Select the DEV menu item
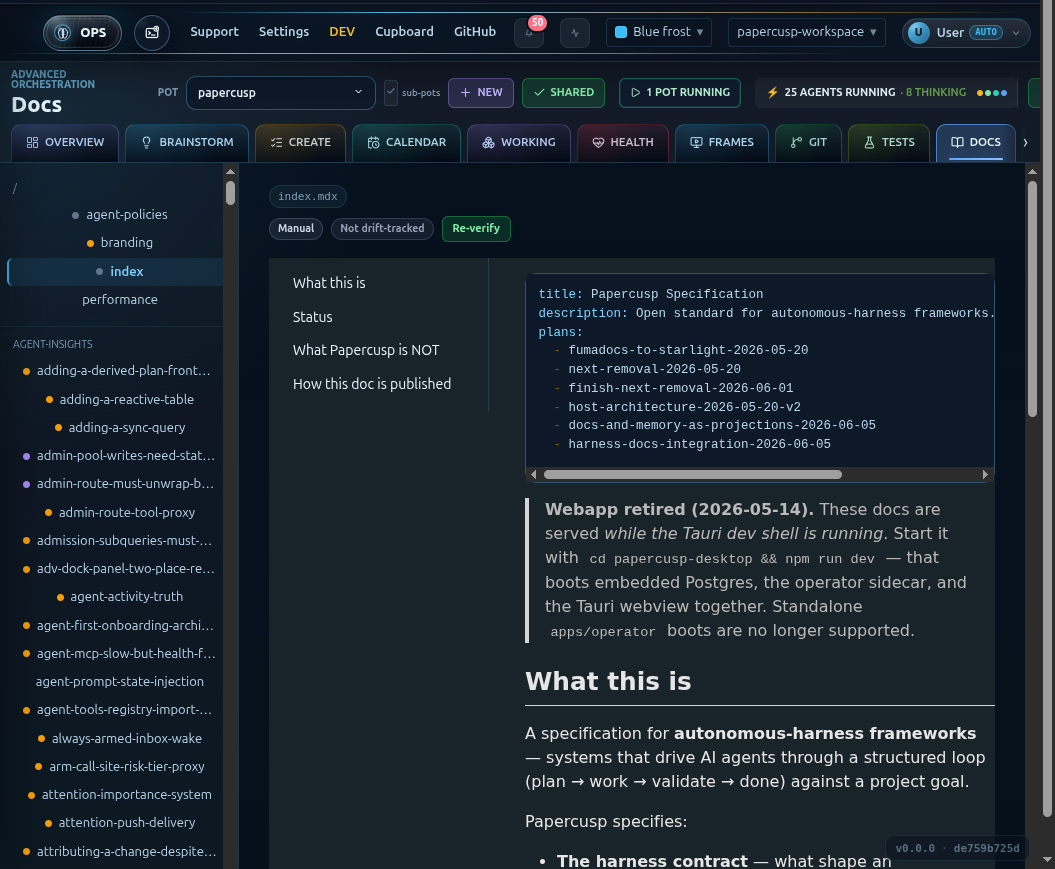The height and width of the screenshot is (869, 1055). click(342, 32)
